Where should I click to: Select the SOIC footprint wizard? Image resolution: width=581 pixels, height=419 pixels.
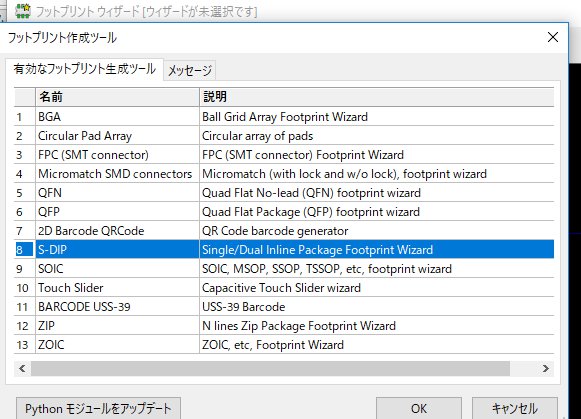point(284,269)
